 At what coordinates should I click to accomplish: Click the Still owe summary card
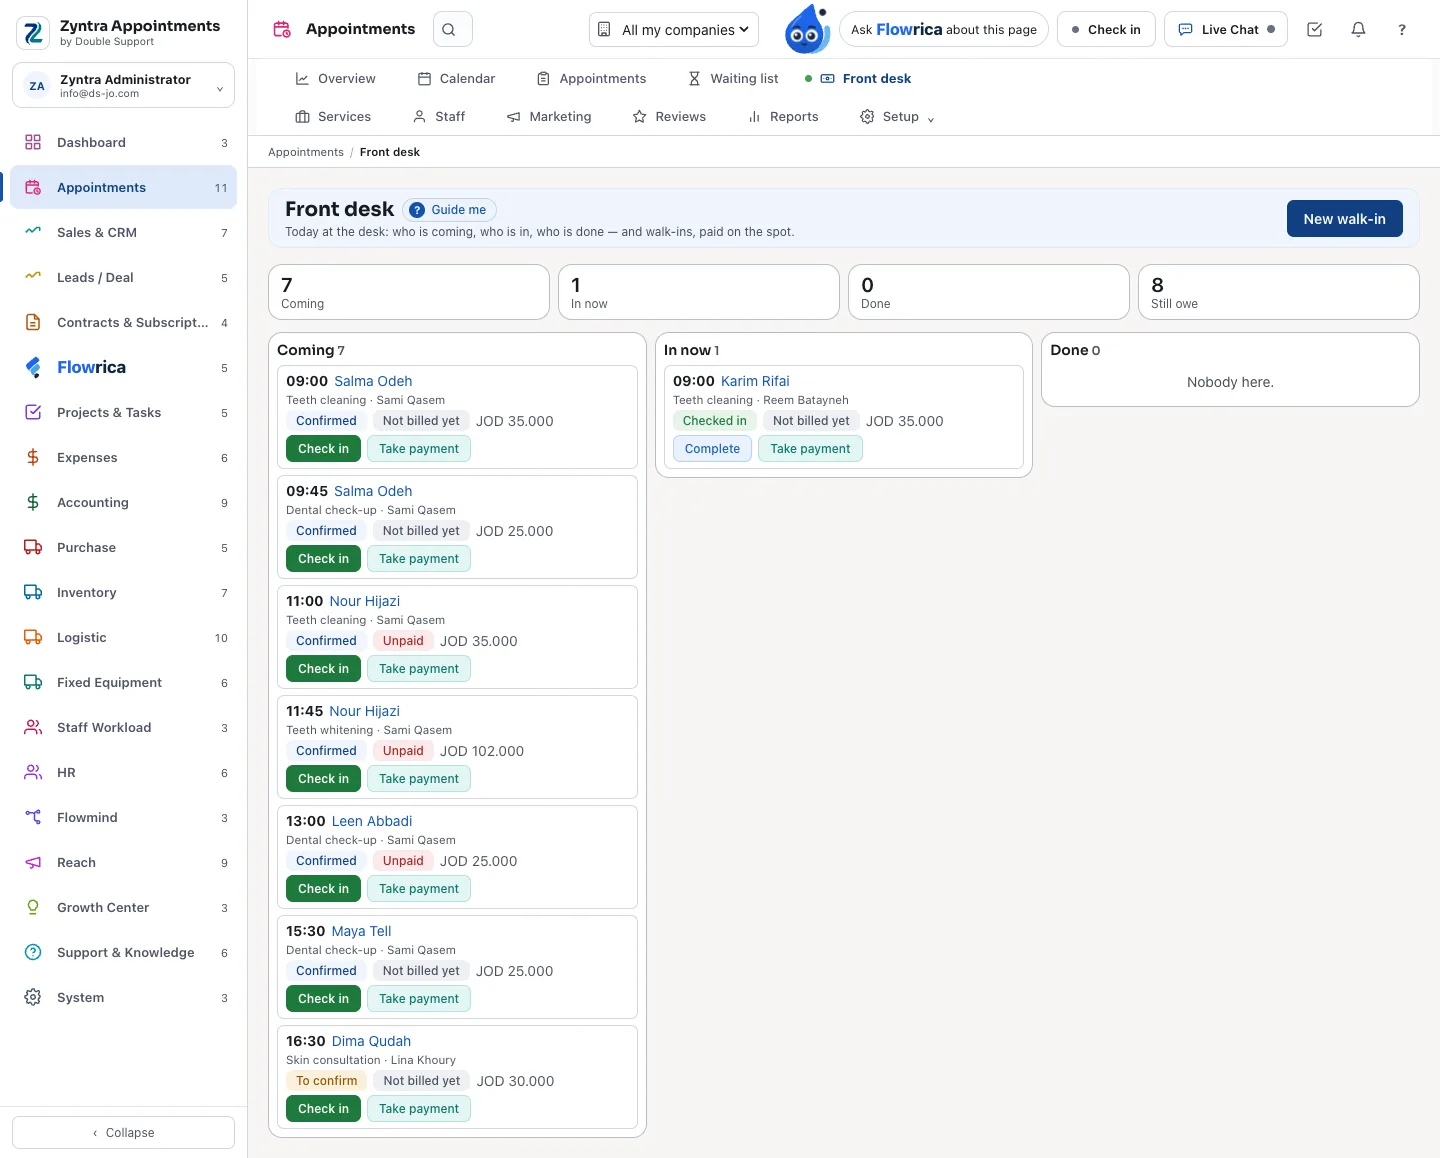[x=1278, y=292]
